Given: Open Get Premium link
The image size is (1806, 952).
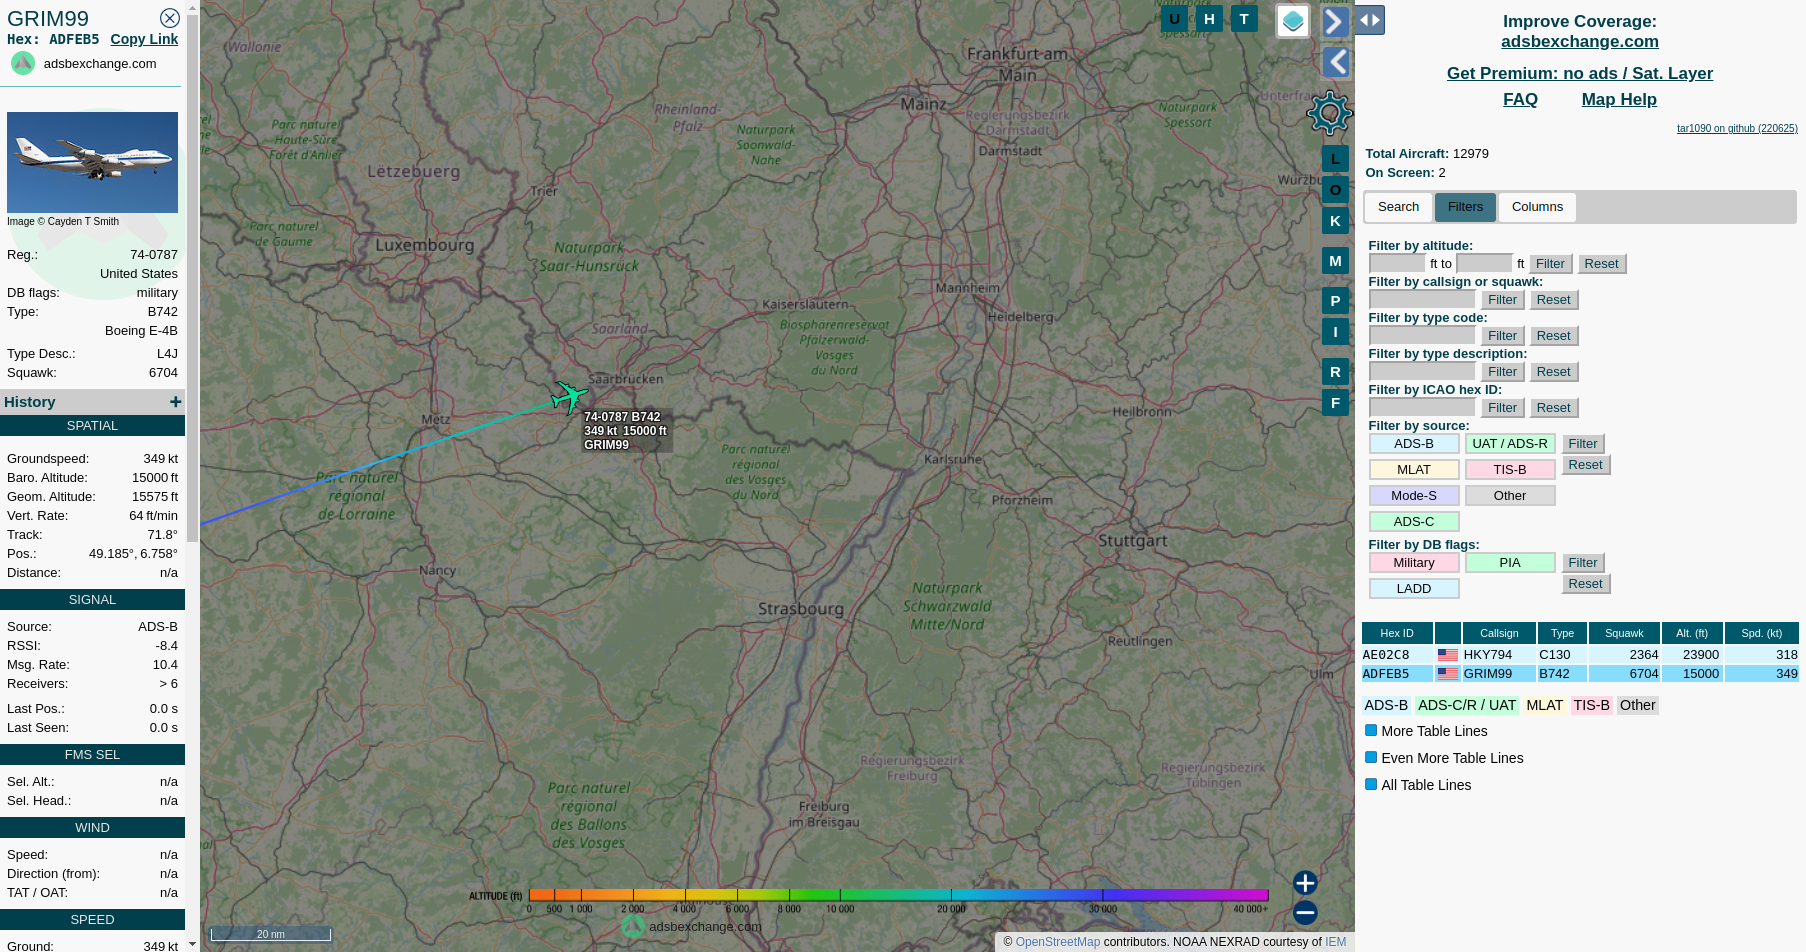Looking at the screenshot, I should pos(1580,73).
